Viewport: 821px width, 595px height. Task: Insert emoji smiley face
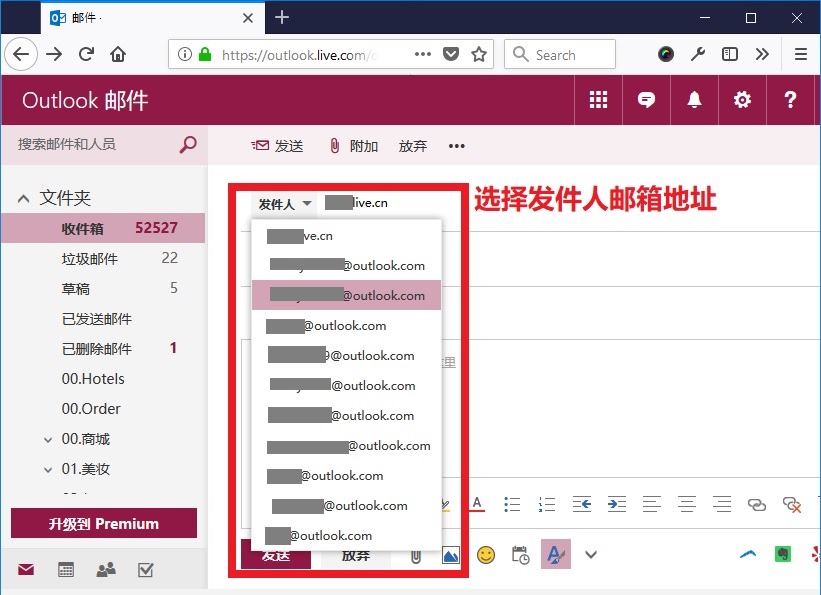click(486, 555)
